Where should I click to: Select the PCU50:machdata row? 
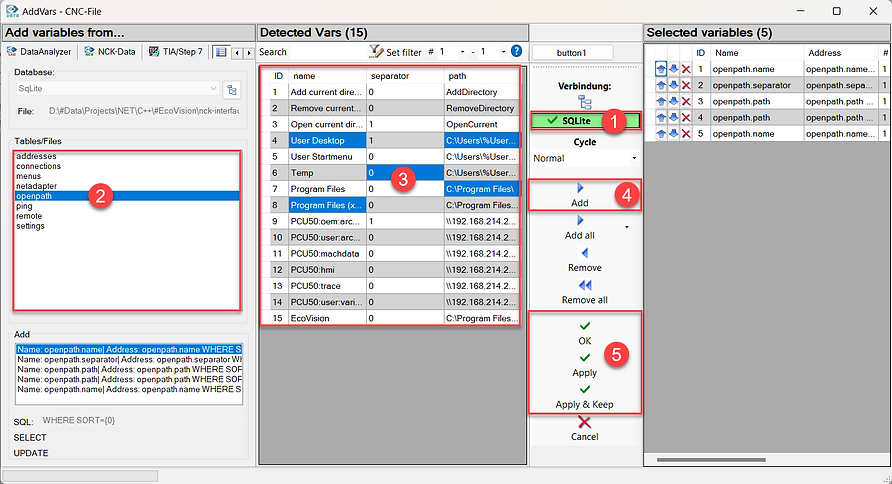point(390,254)
